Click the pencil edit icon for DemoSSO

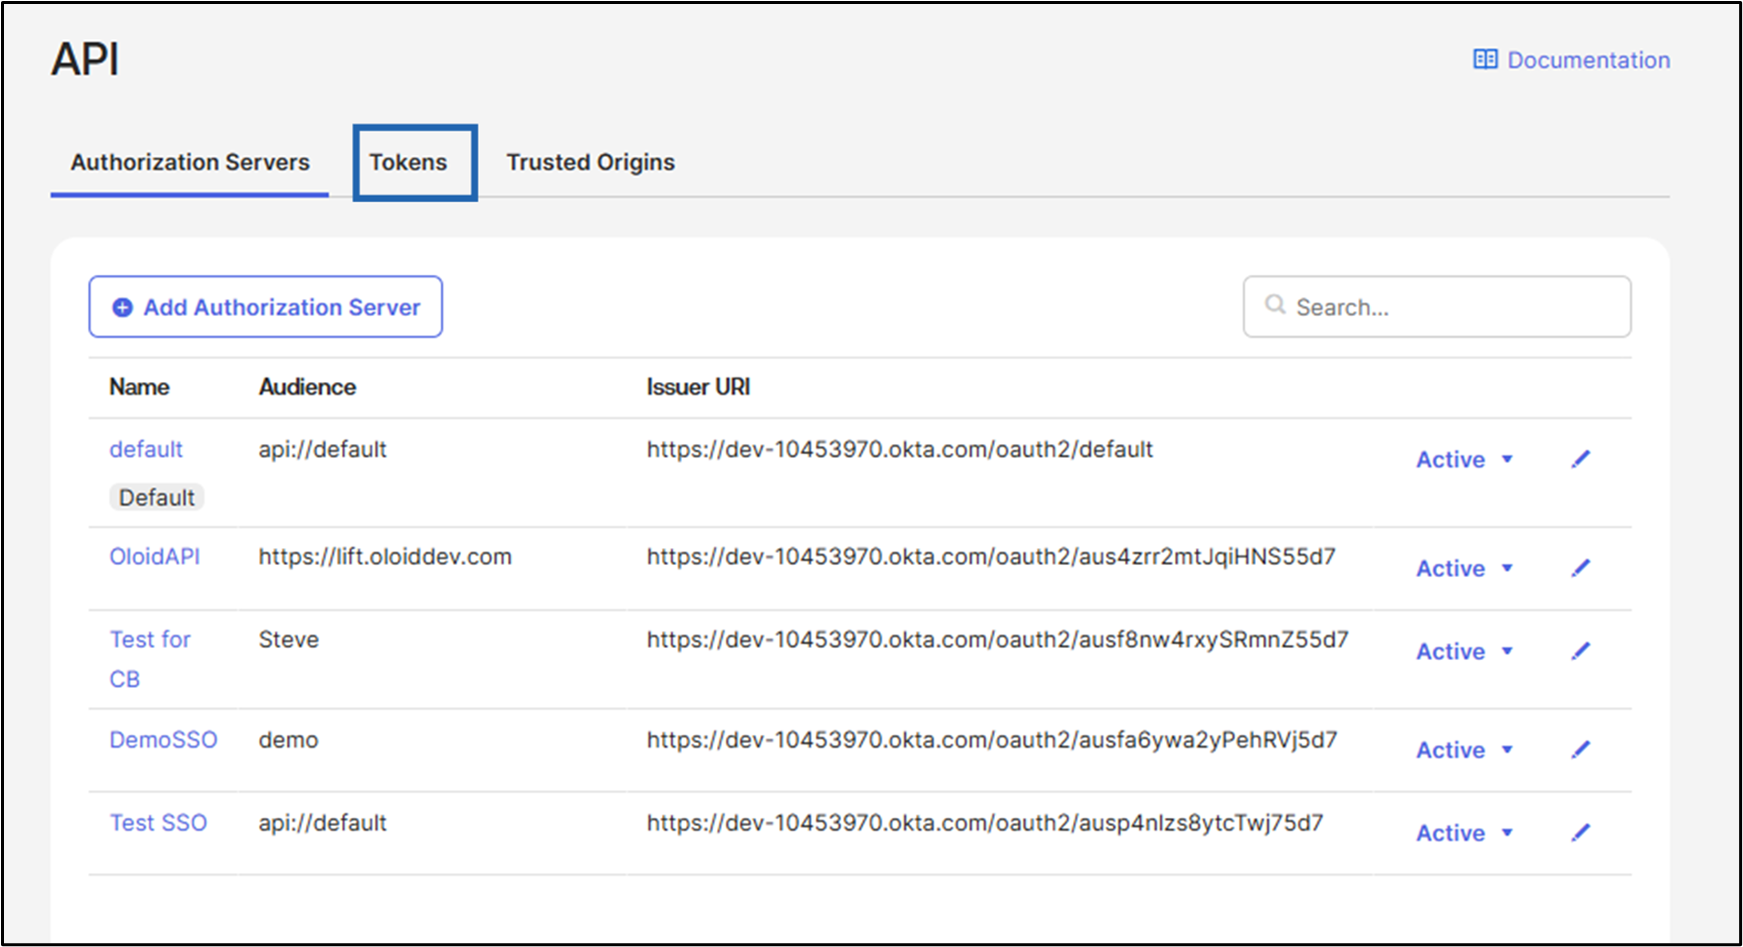[1580, 750]
